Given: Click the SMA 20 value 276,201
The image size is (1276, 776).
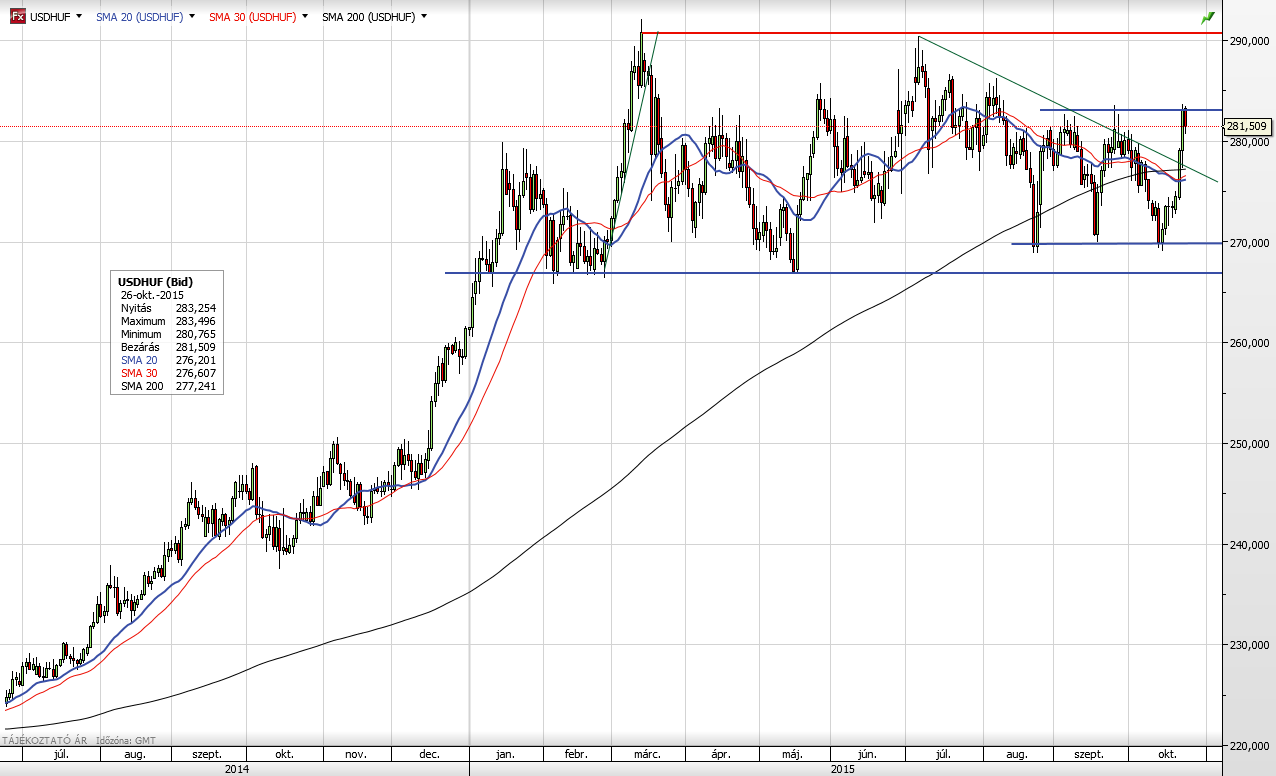Looking at the screenshot, I should pyautogui.click(x=196, y=360).
